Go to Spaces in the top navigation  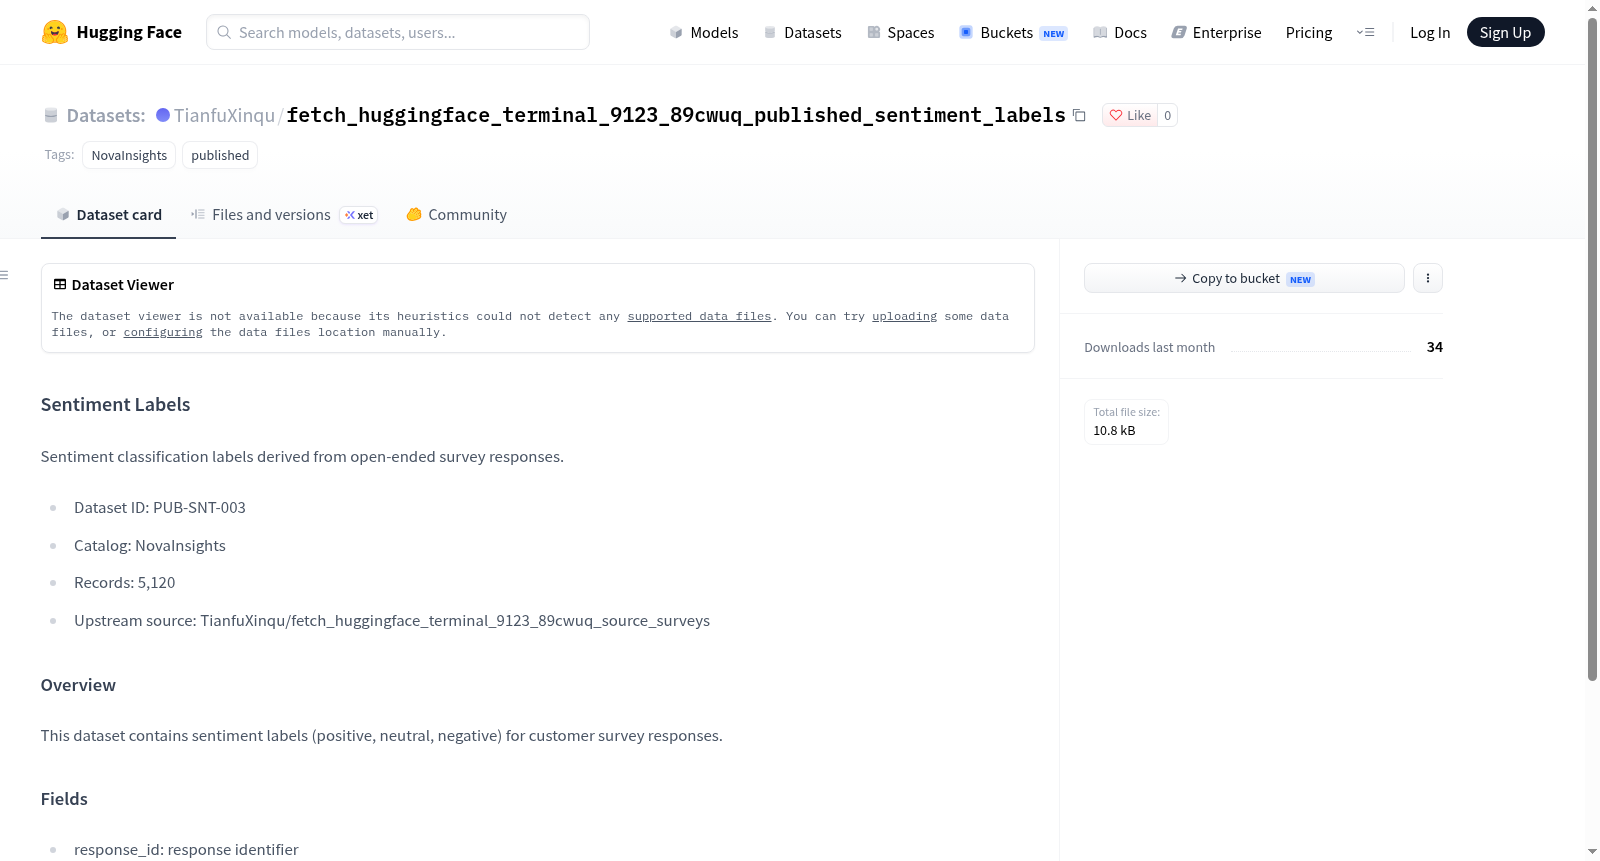click(x=901, y=33)
